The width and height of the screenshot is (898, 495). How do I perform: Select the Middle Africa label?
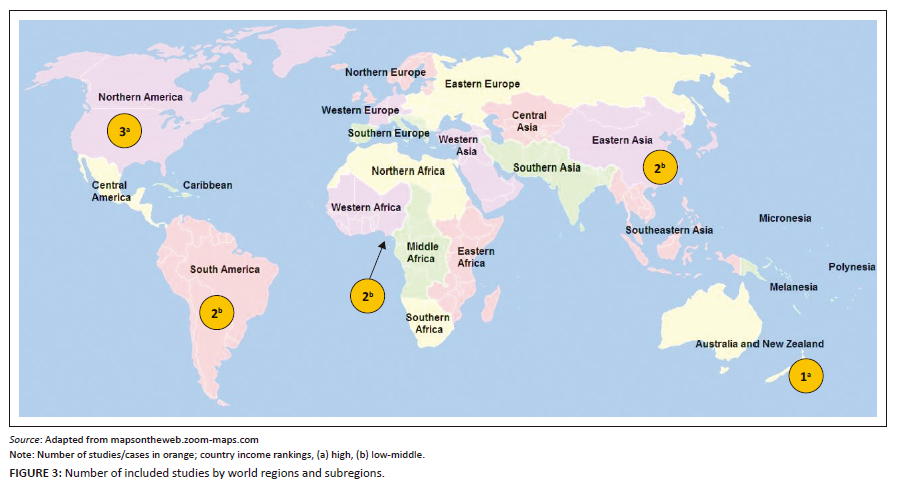pyautogui.click(x=421, y=252)
